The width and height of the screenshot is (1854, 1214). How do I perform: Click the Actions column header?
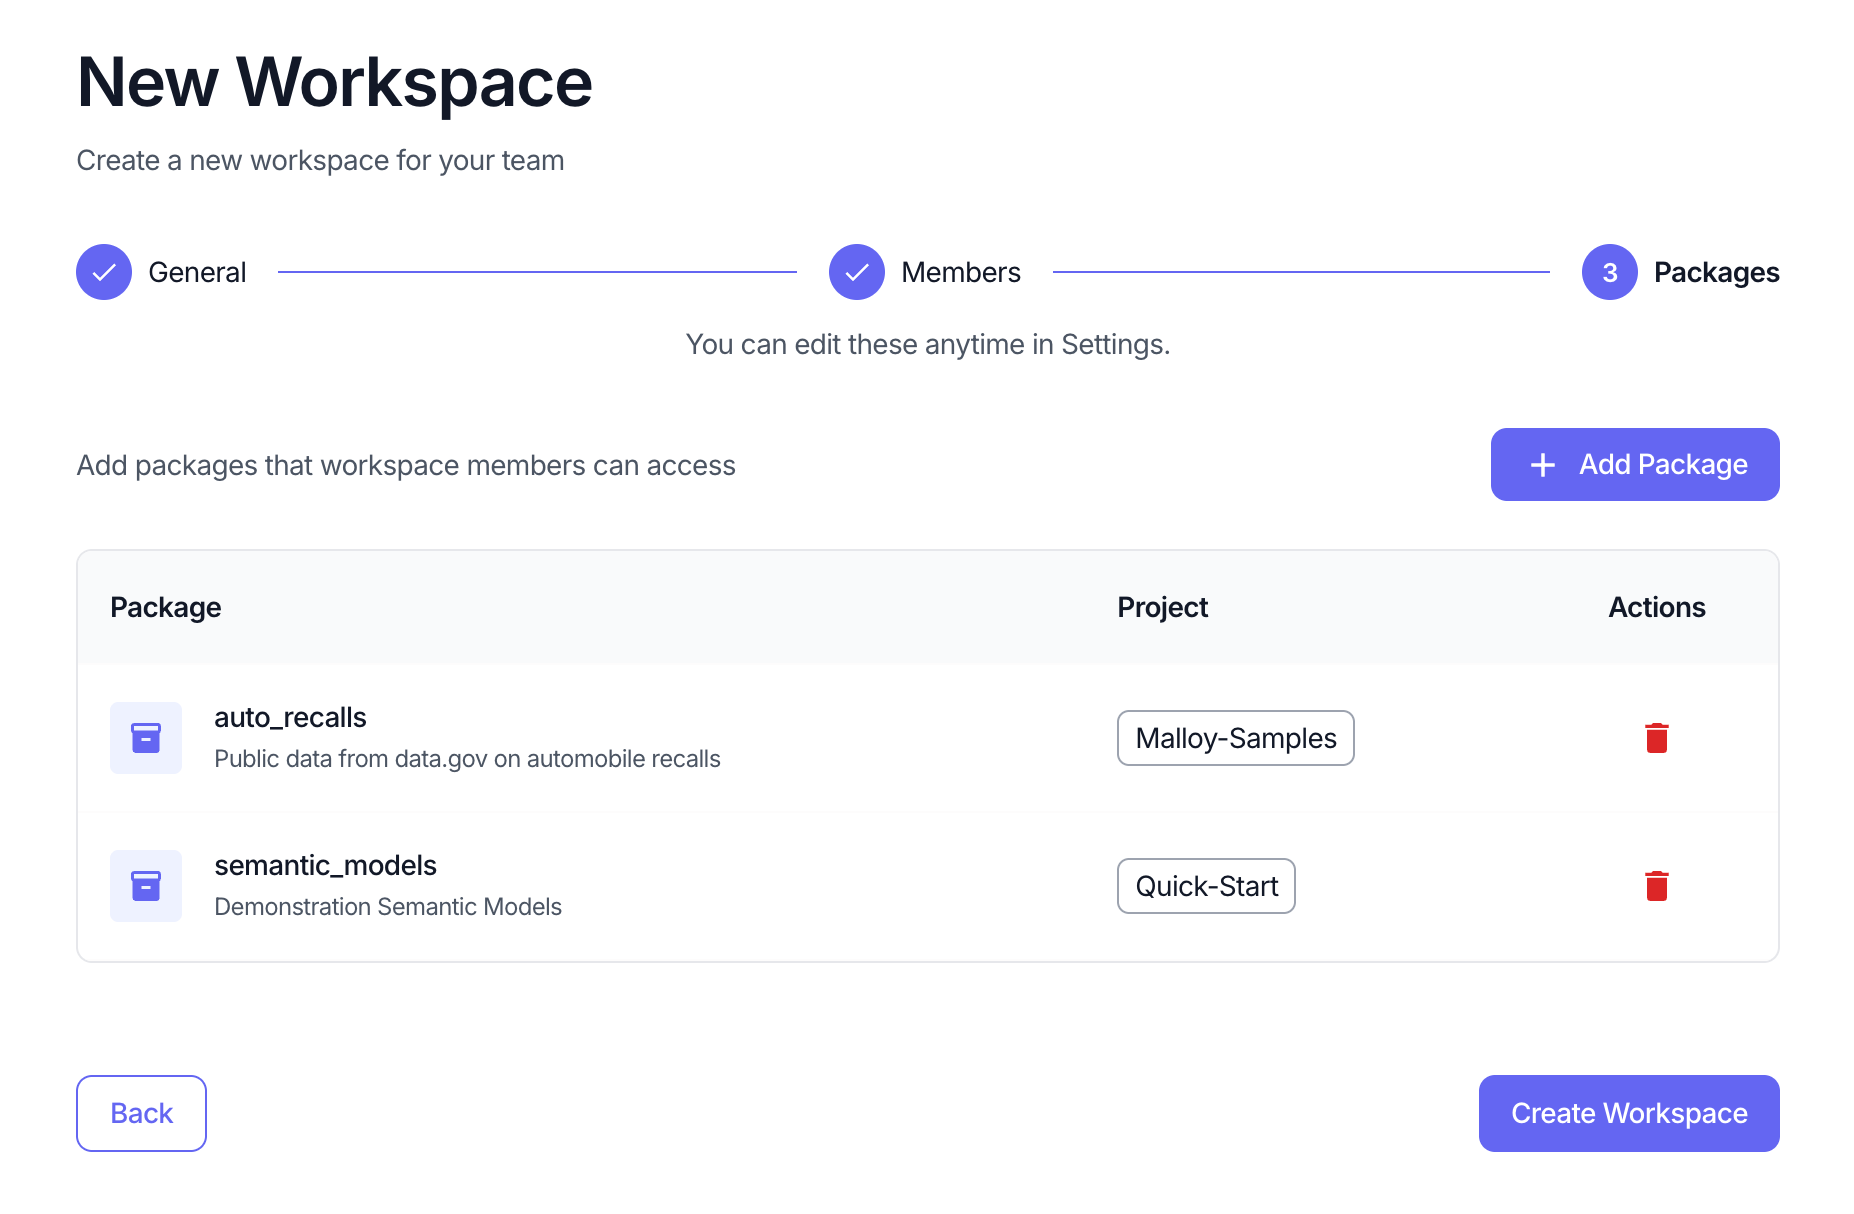tap(1657, 607)
